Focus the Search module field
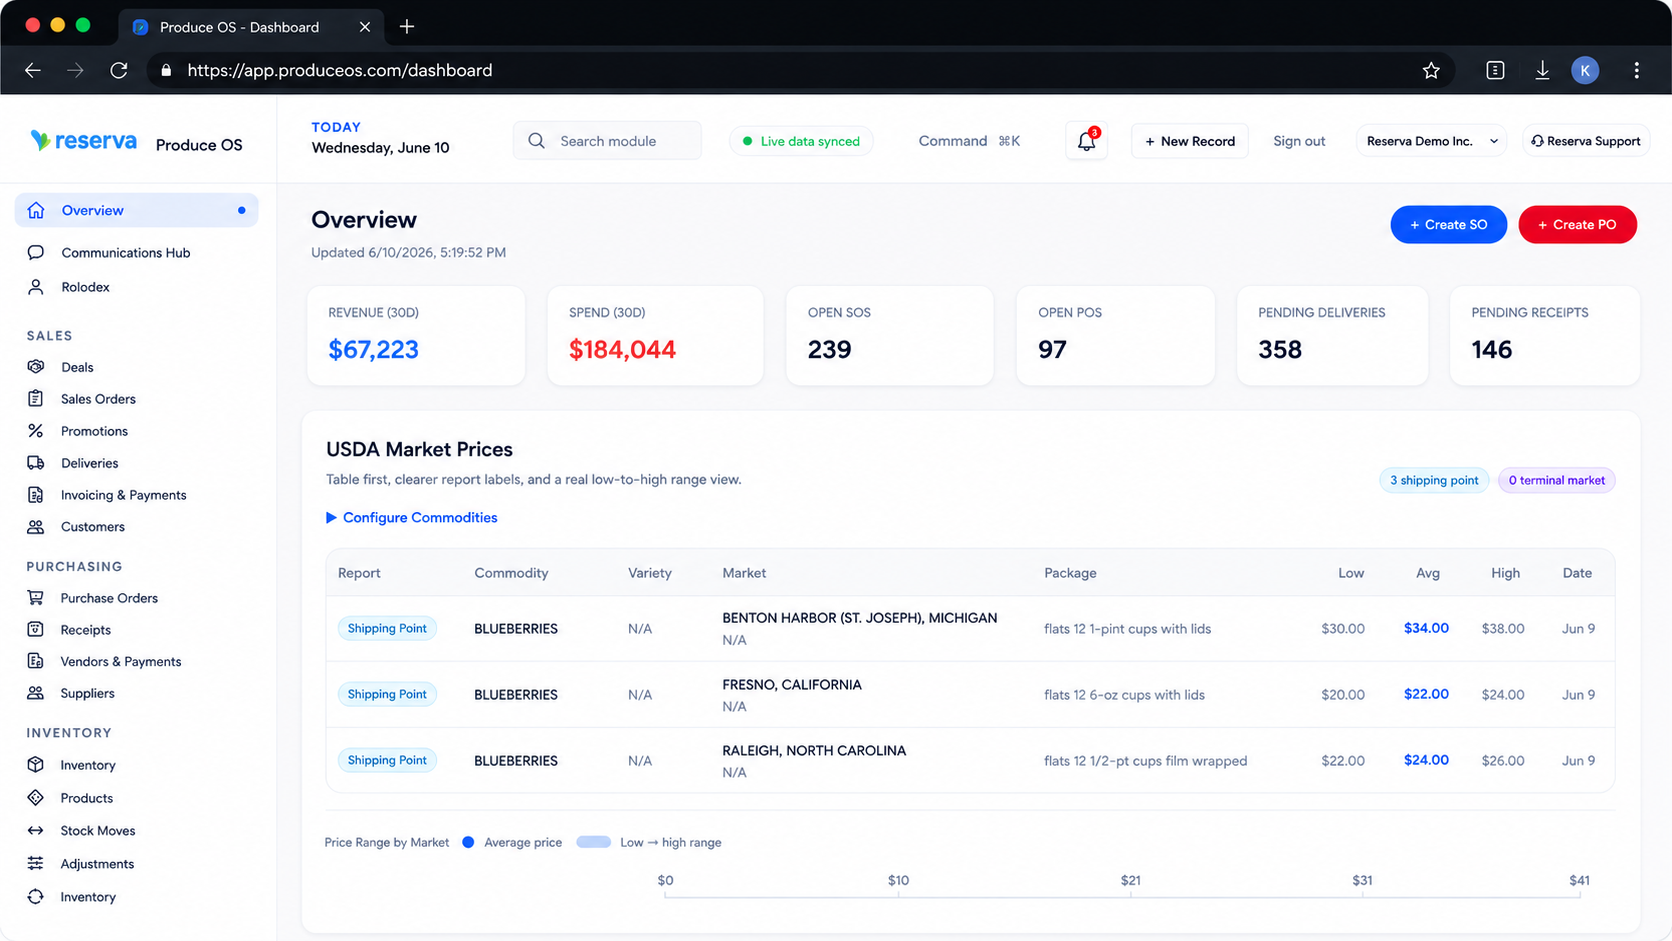Screen dimensions: 1672x941 (608, 141)
